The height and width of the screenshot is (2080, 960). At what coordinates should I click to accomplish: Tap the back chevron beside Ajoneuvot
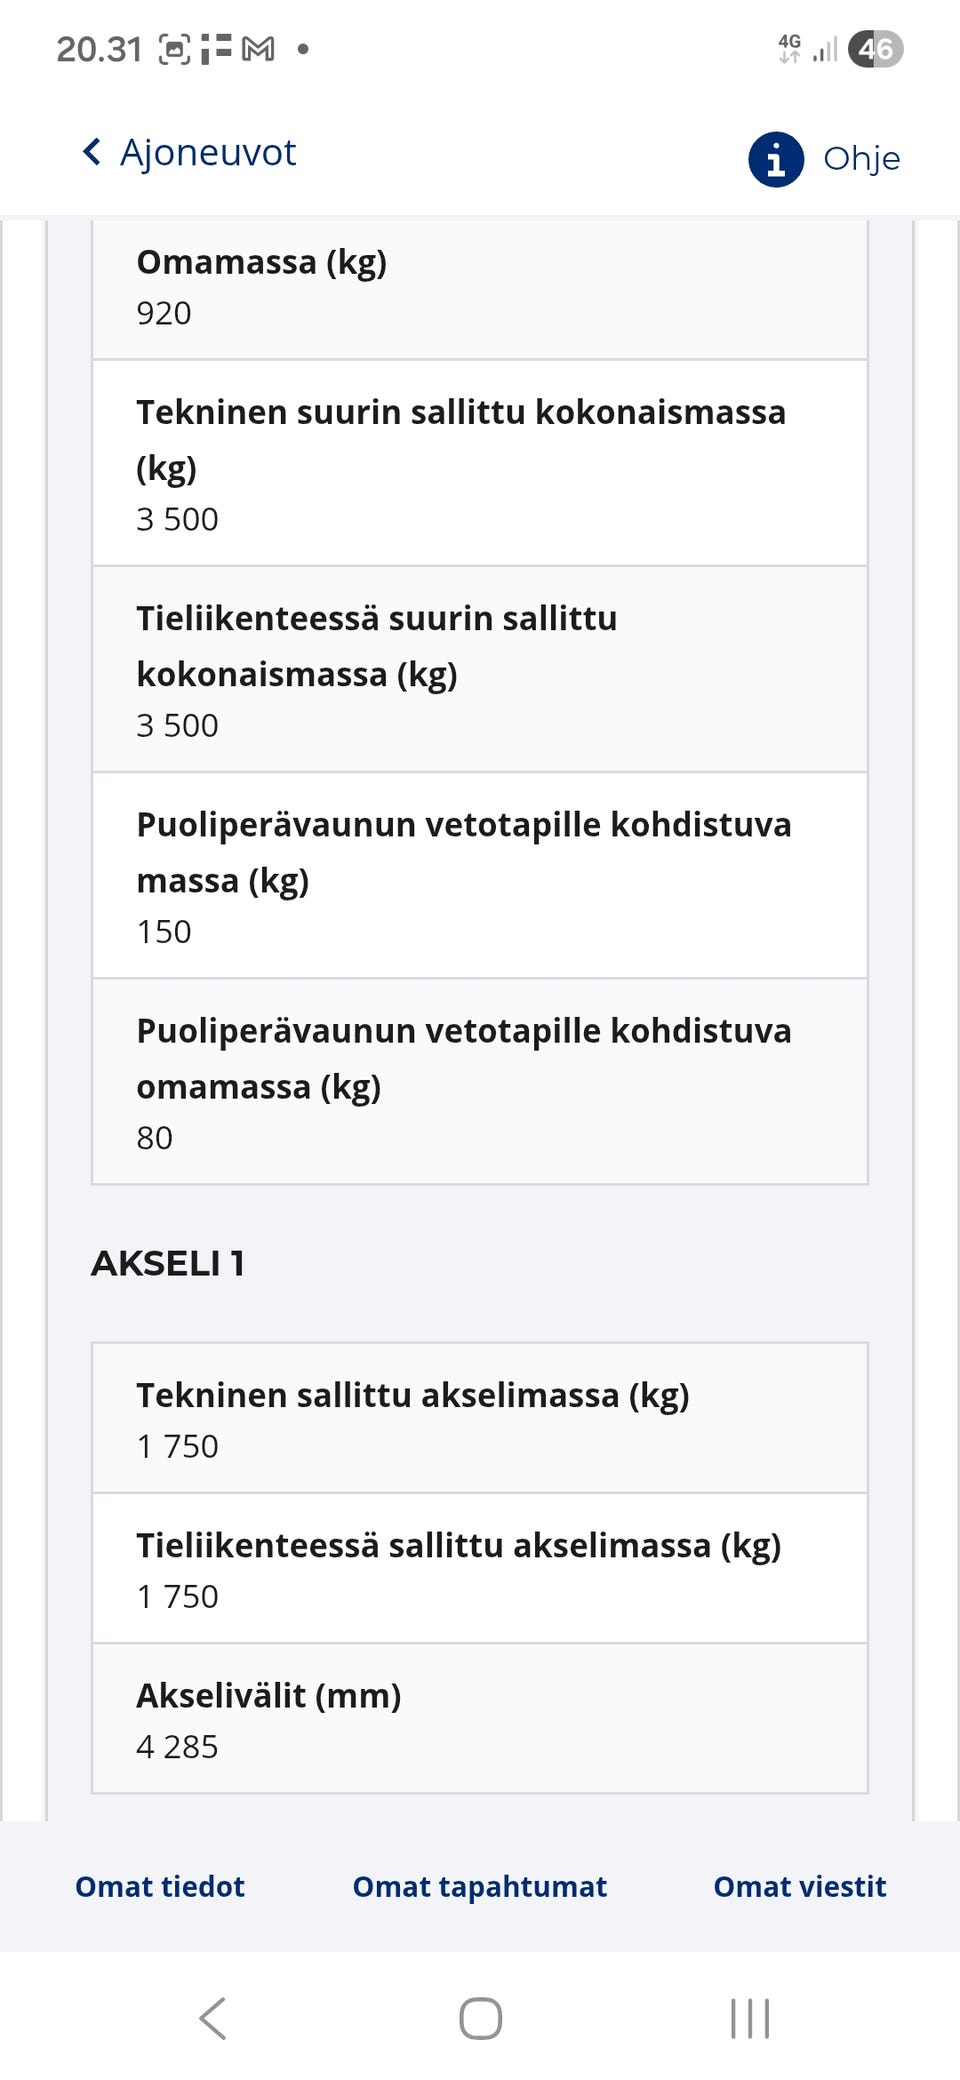click(x=92, y=153)
